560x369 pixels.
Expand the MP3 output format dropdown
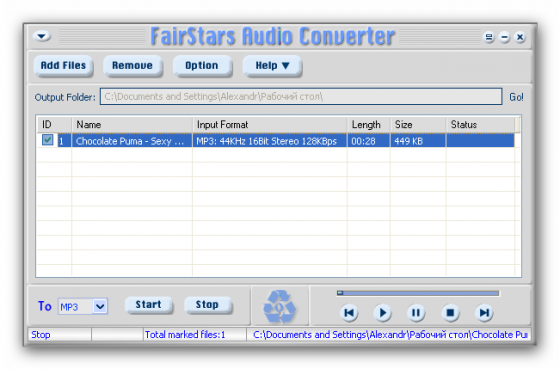click(x=100, y=306)
